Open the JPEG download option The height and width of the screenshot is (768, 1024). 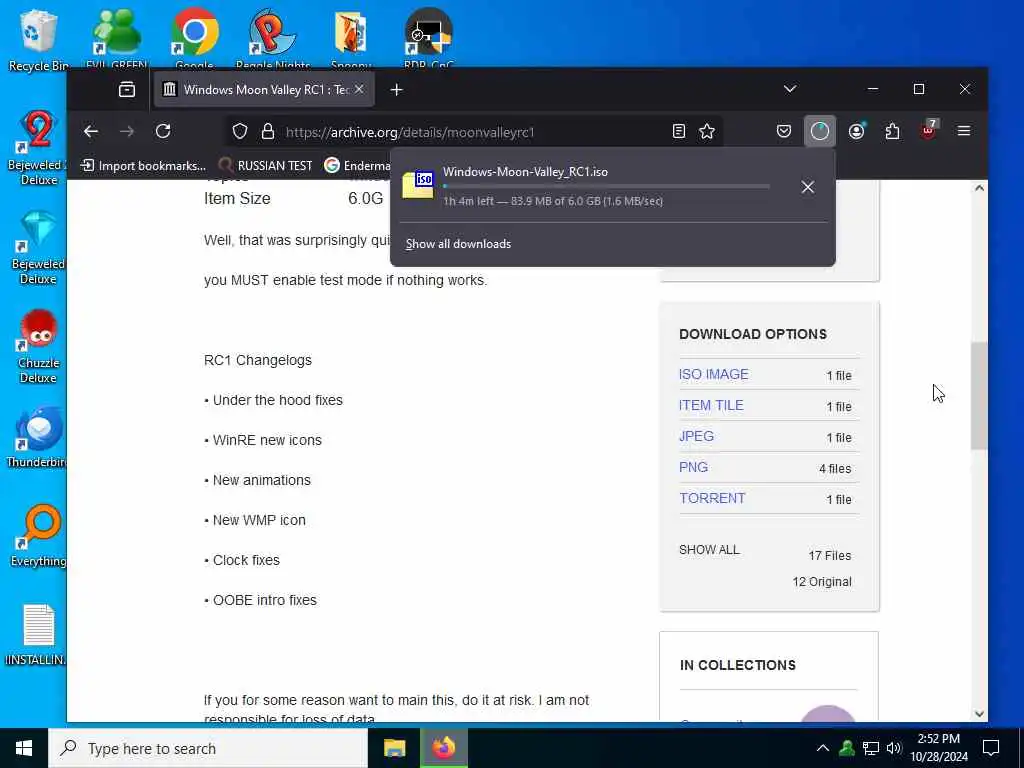[x=696, y=436]
